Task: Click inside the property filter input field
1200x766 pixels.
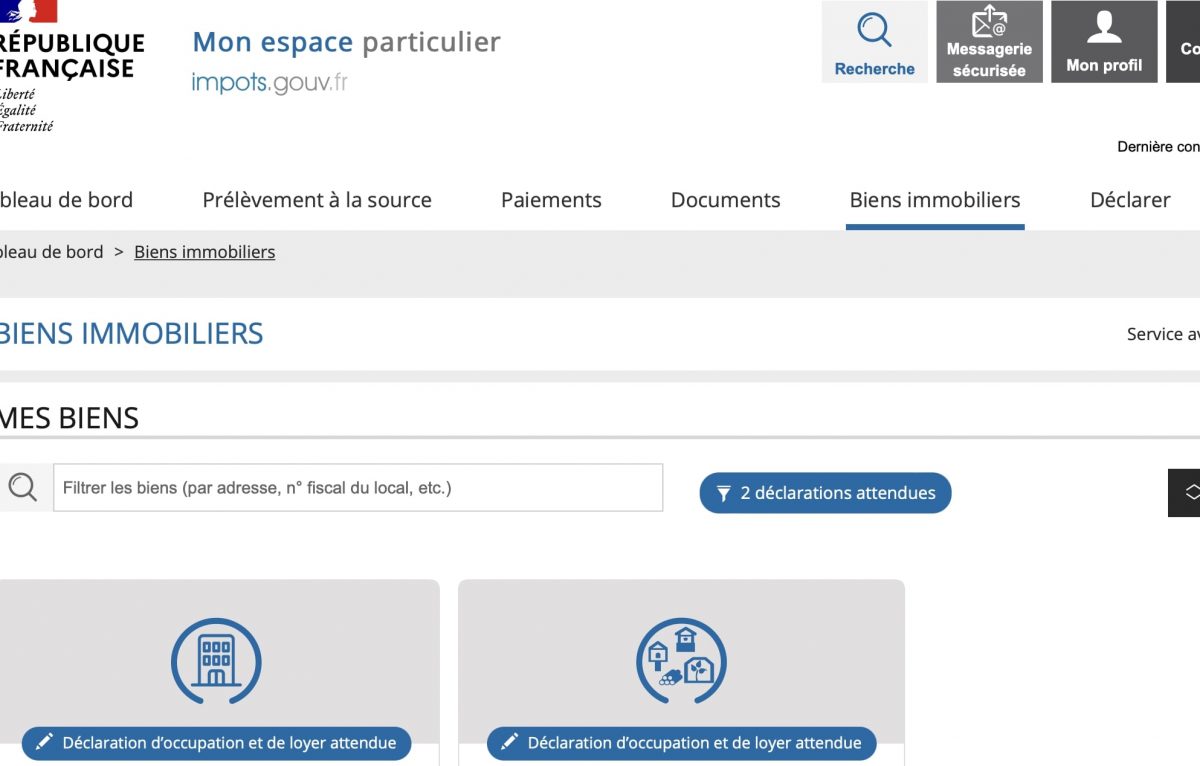Action: pyautogui.click(x=358, y=487)
